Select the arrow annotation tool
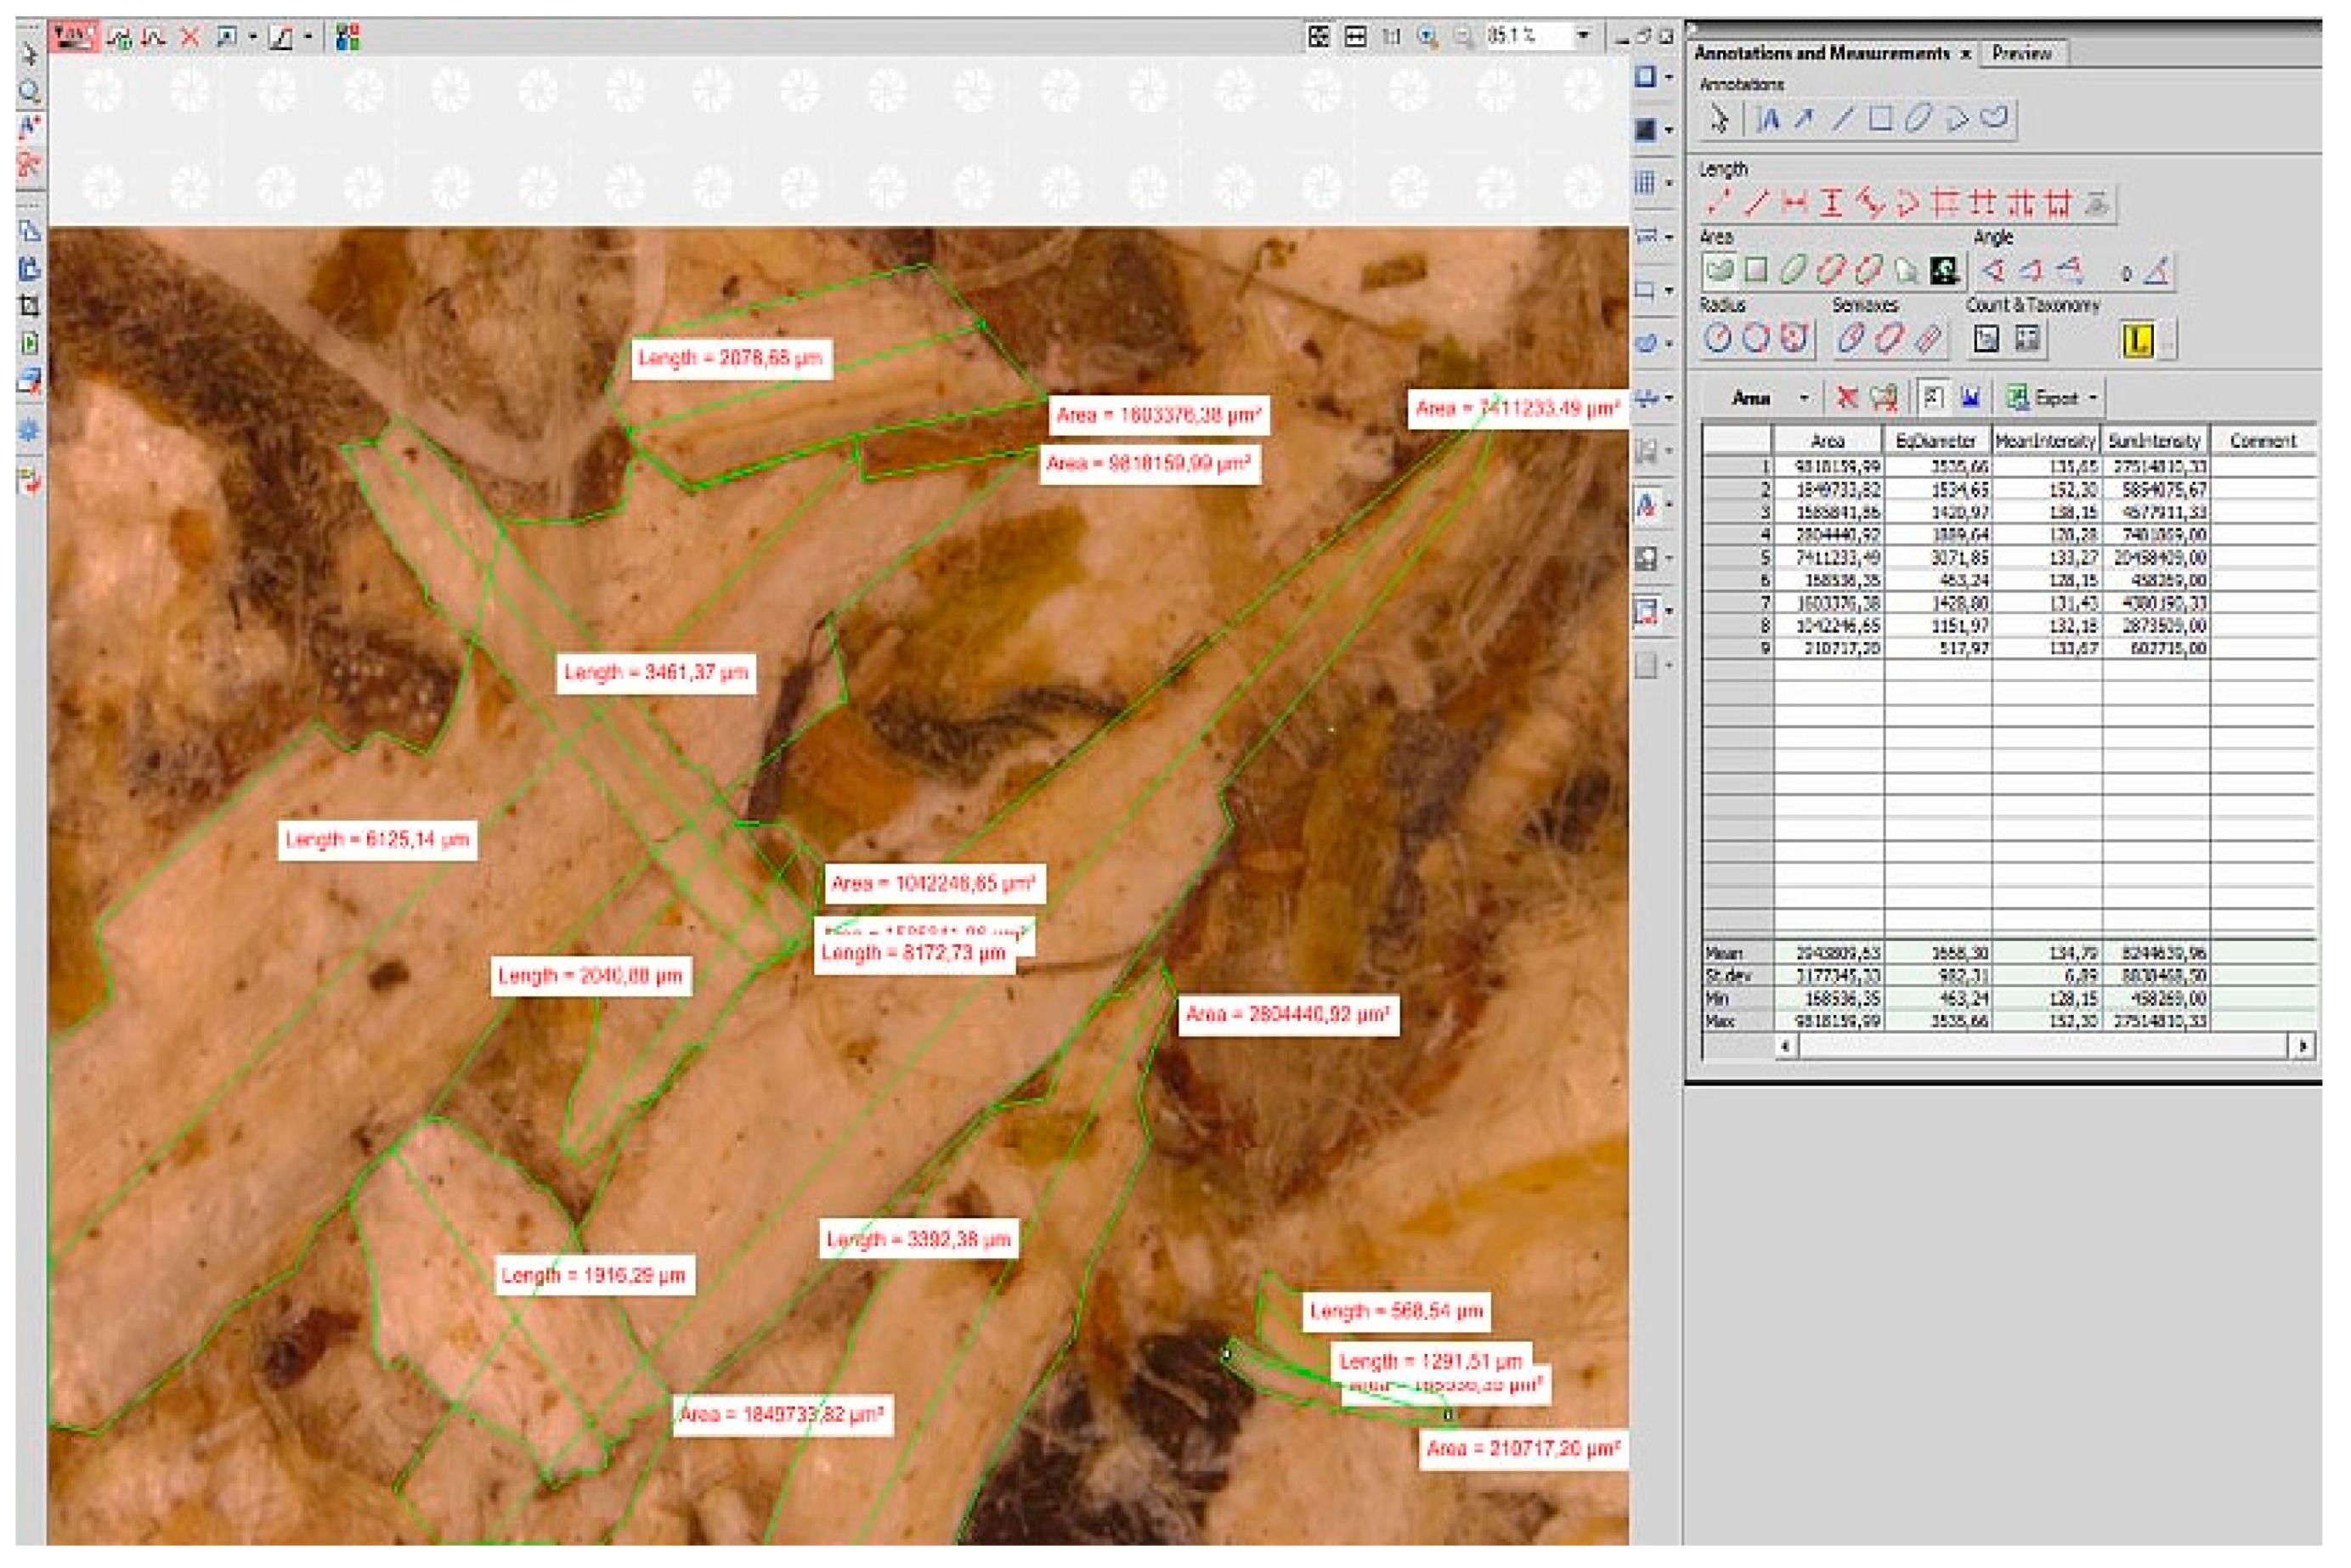Screen dimensions: 2351x1568 pyautogui.click(x=1805, y=120)
